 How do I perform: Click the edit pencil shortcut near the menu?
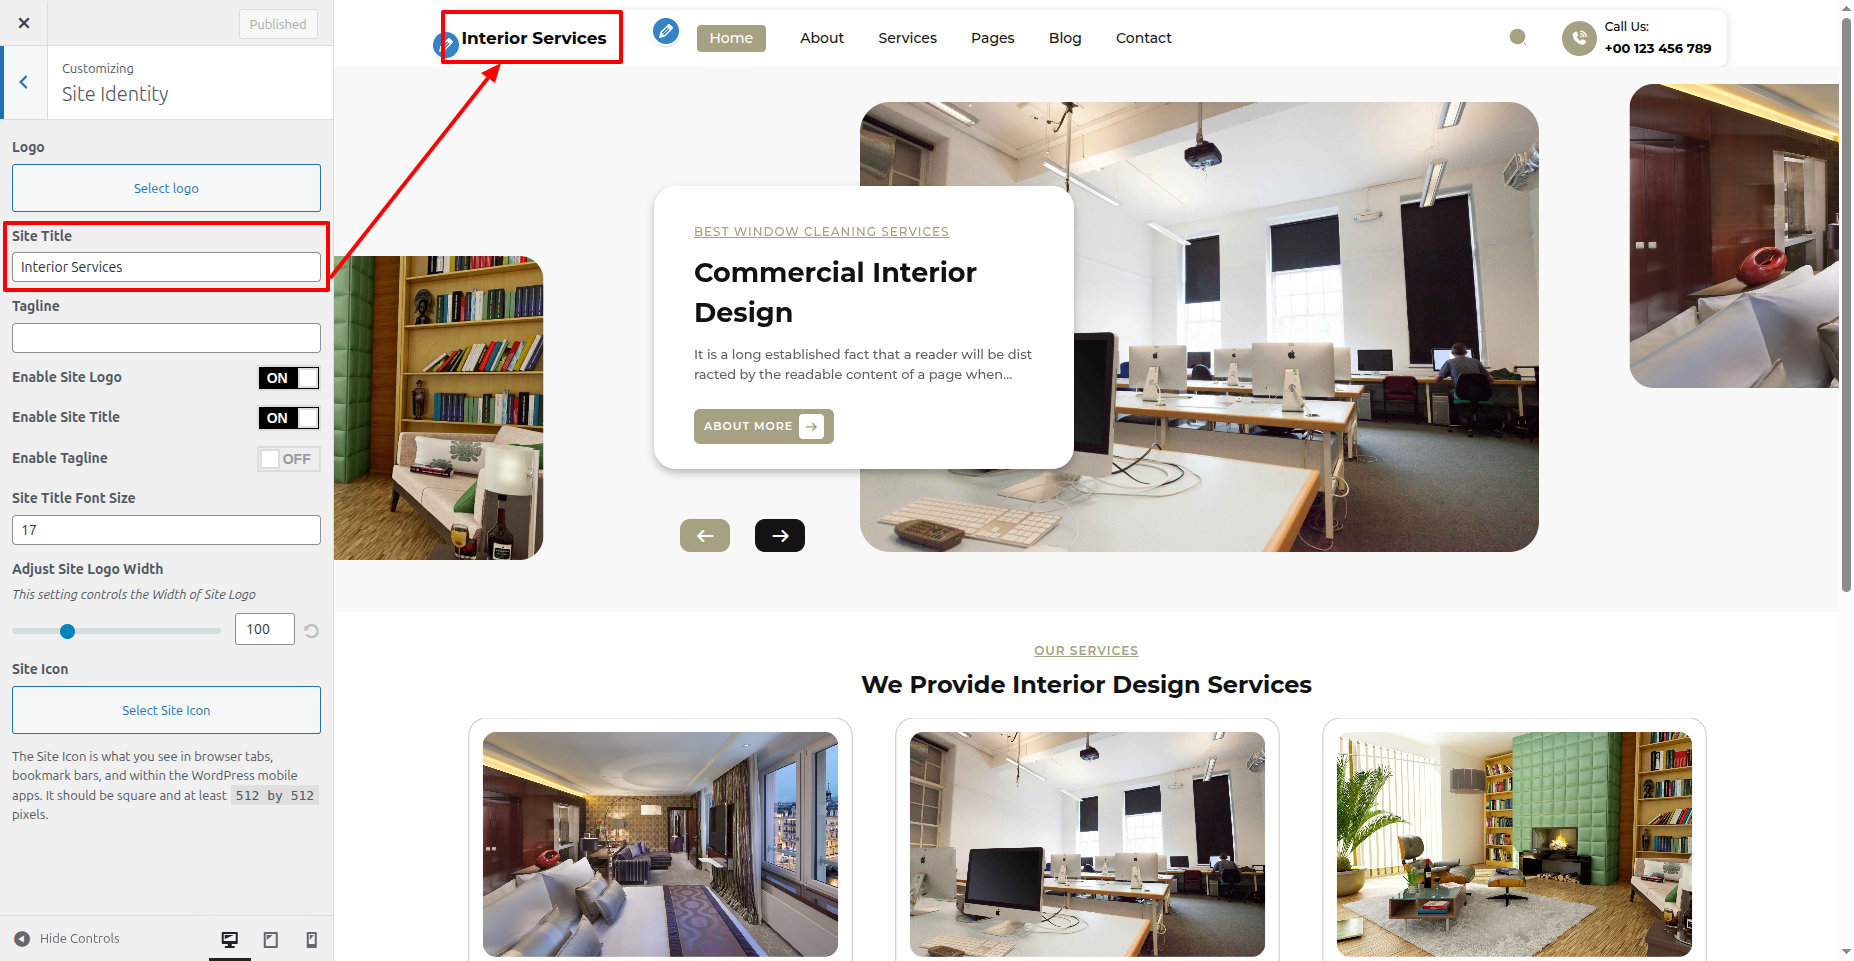[x=666, y=32]
